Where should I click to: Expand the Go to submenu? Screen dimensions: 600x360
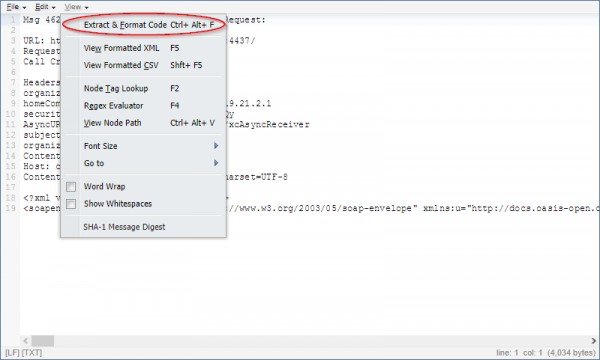click(143, 163)
